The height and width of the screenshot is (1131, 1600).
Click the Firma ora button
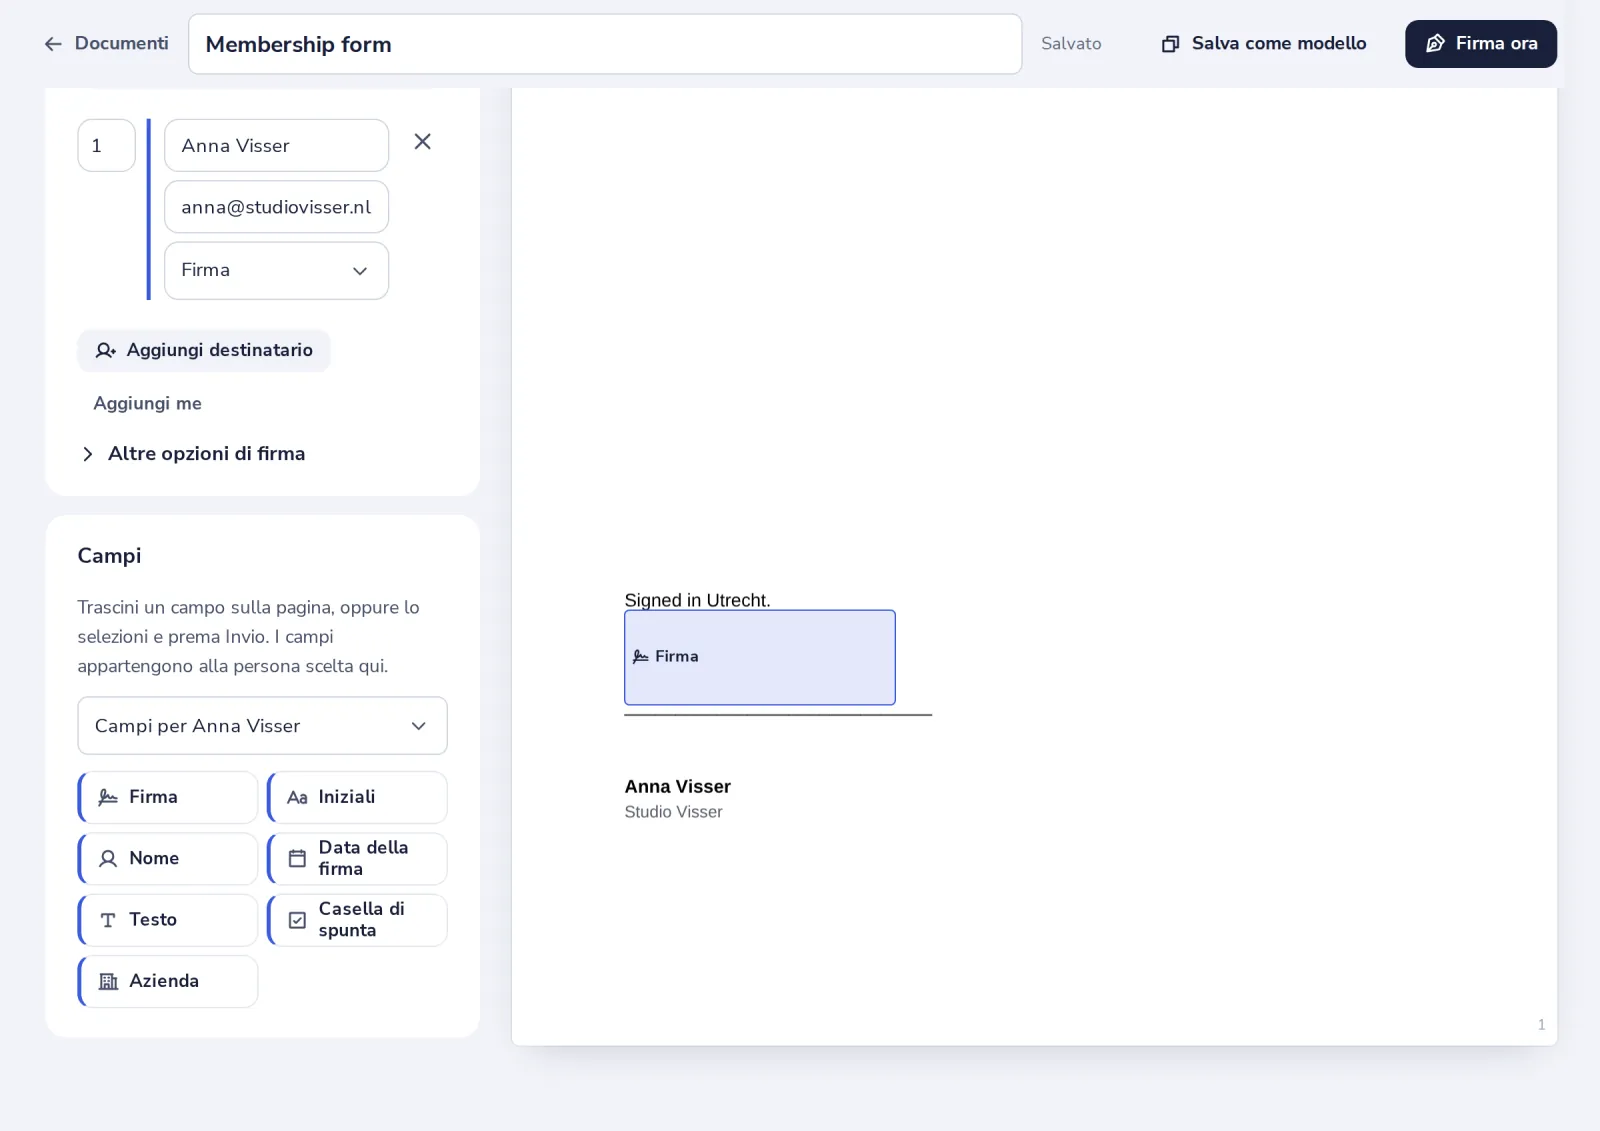[x=1481, y=44]
